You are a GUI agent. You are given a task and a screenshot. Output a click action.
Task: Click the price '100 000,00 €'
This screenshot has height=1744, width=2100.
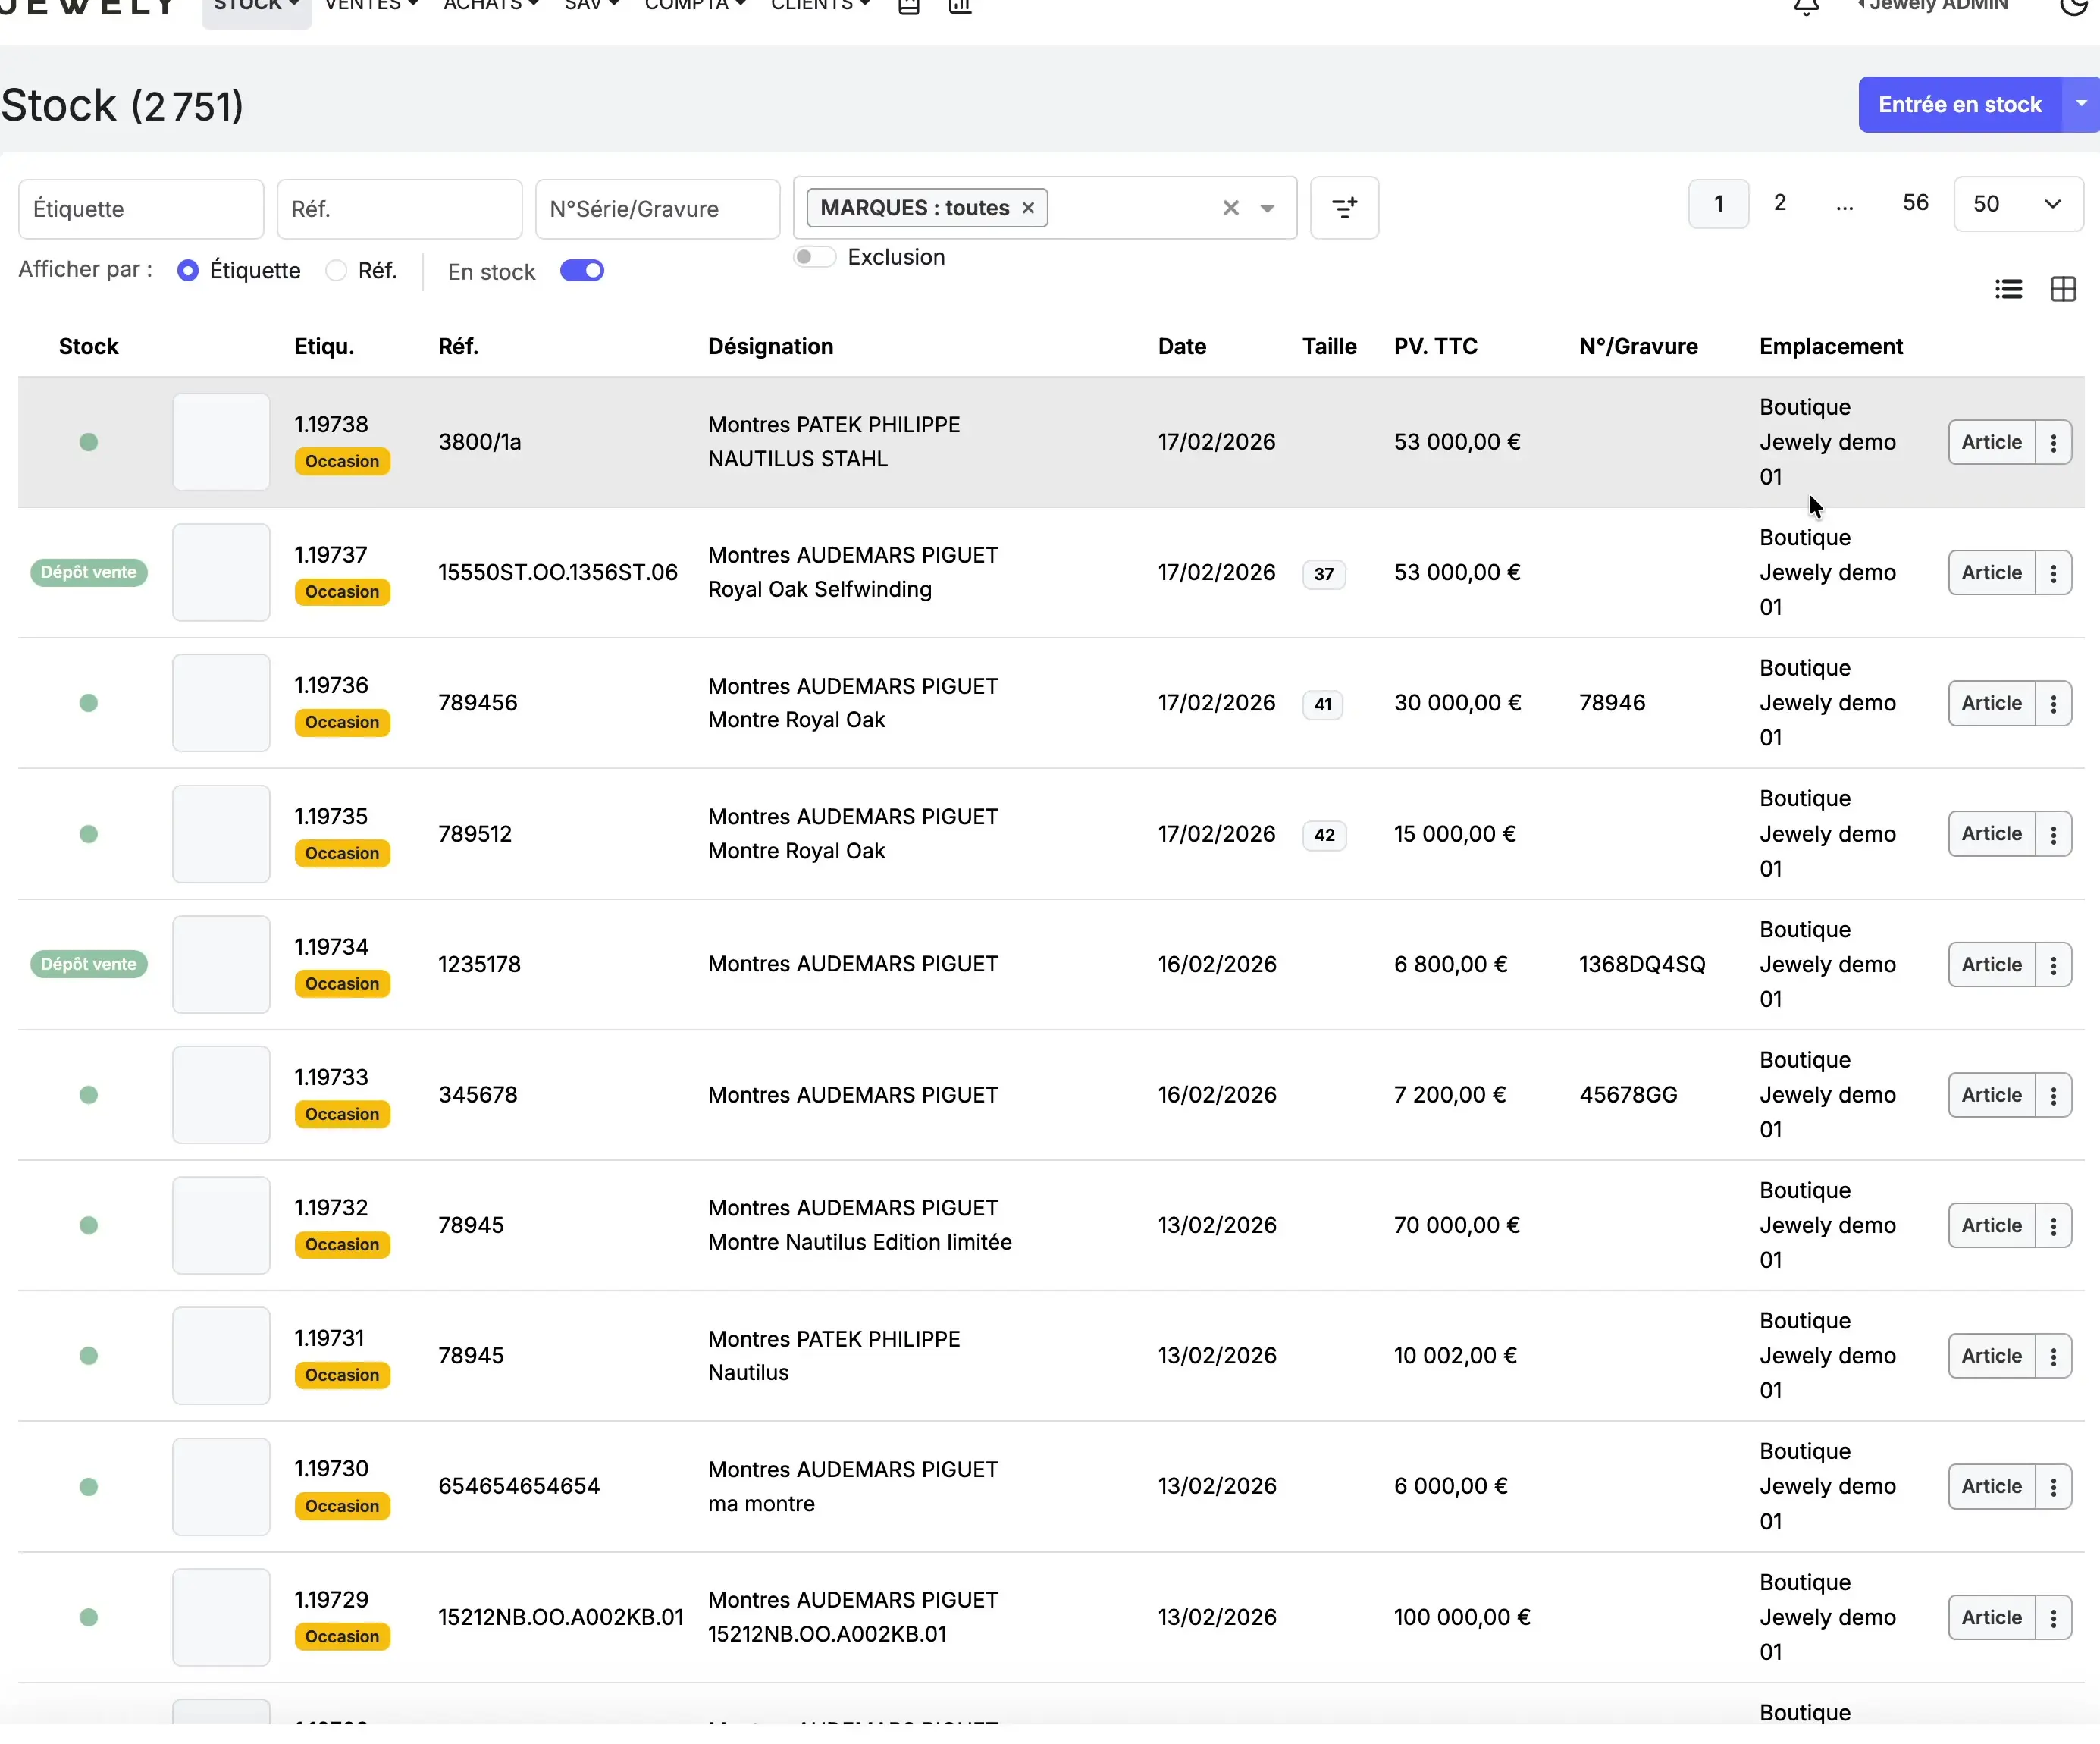1462,1618
